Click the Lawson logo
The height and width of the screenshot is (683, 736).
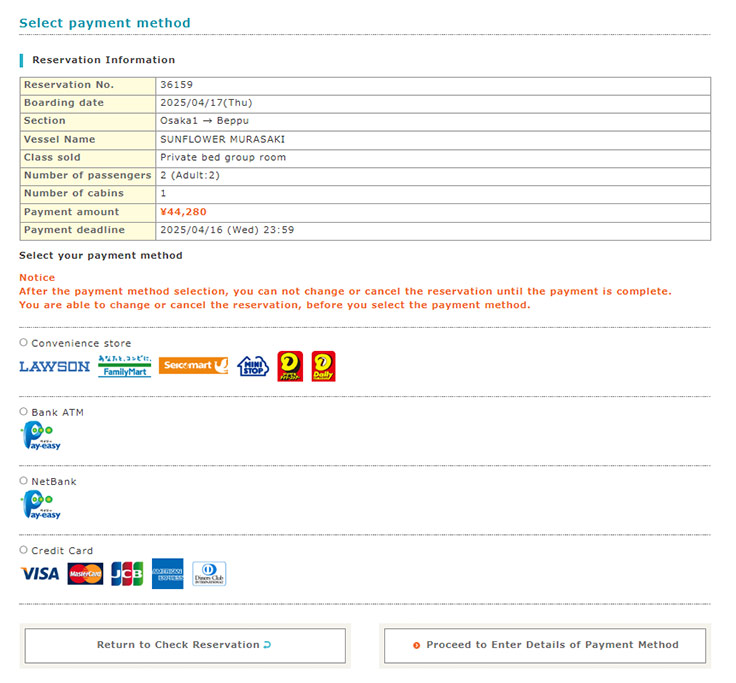pos(54,366)
